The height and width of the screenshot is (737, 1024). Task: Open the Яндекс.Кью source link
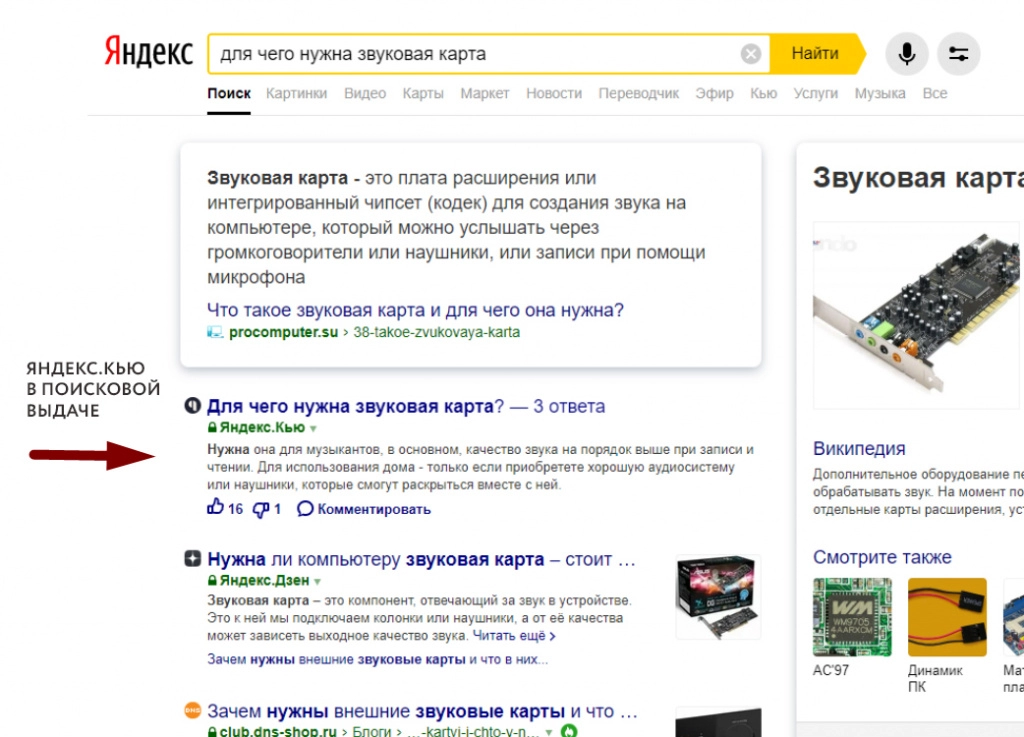click(x=262, y=428)
